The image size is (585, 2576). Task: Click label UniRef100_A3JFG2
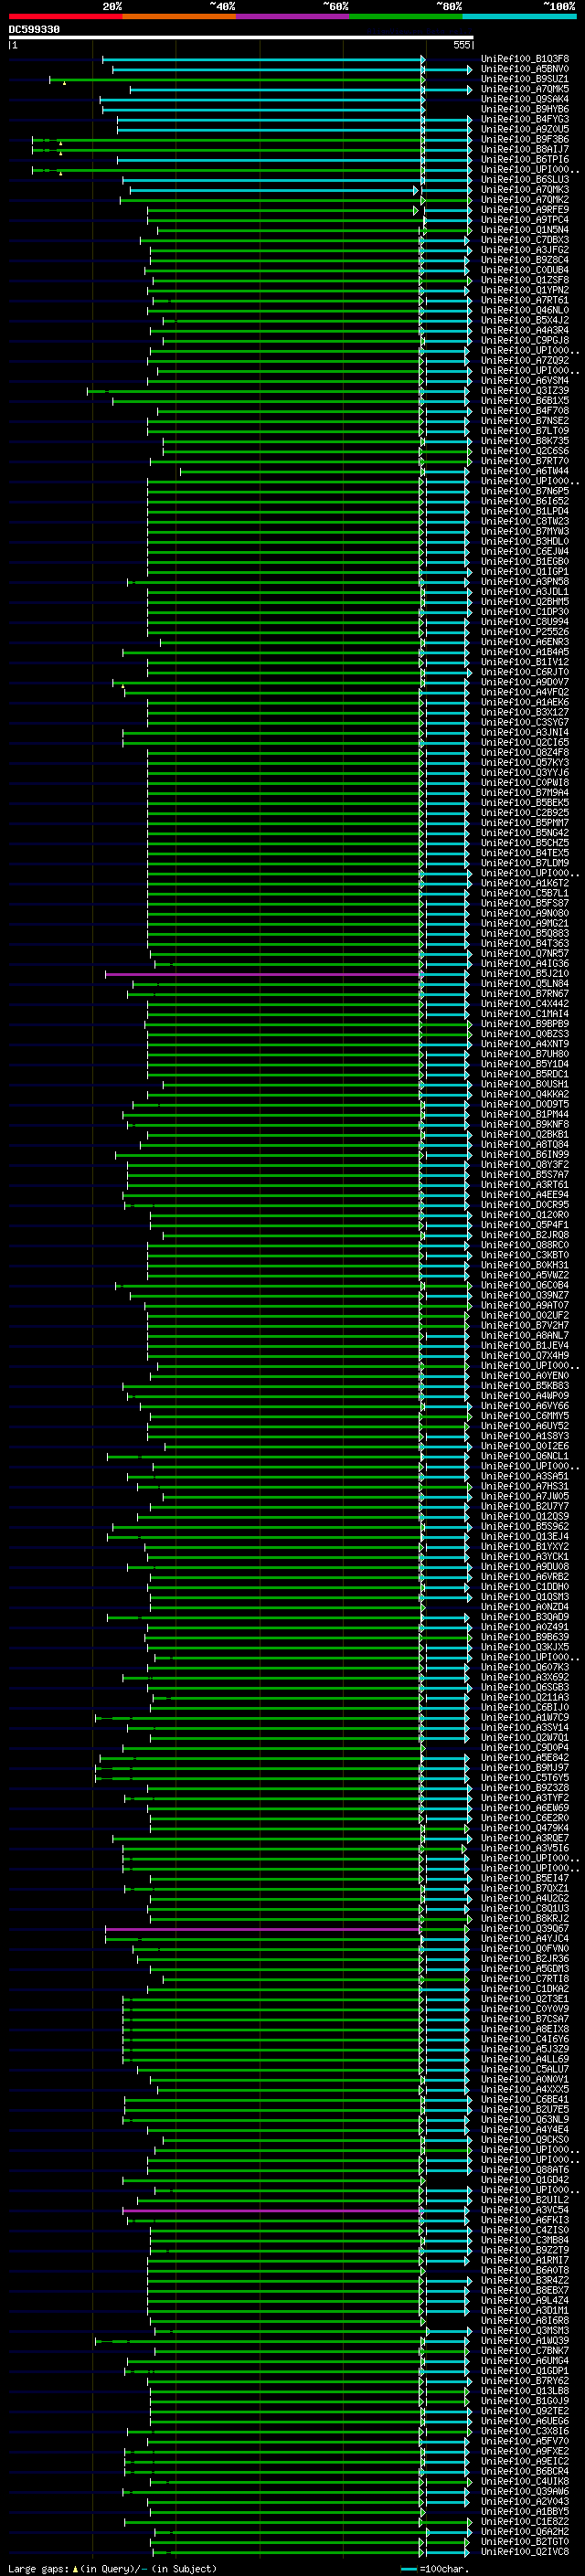(x=524, y=250)
